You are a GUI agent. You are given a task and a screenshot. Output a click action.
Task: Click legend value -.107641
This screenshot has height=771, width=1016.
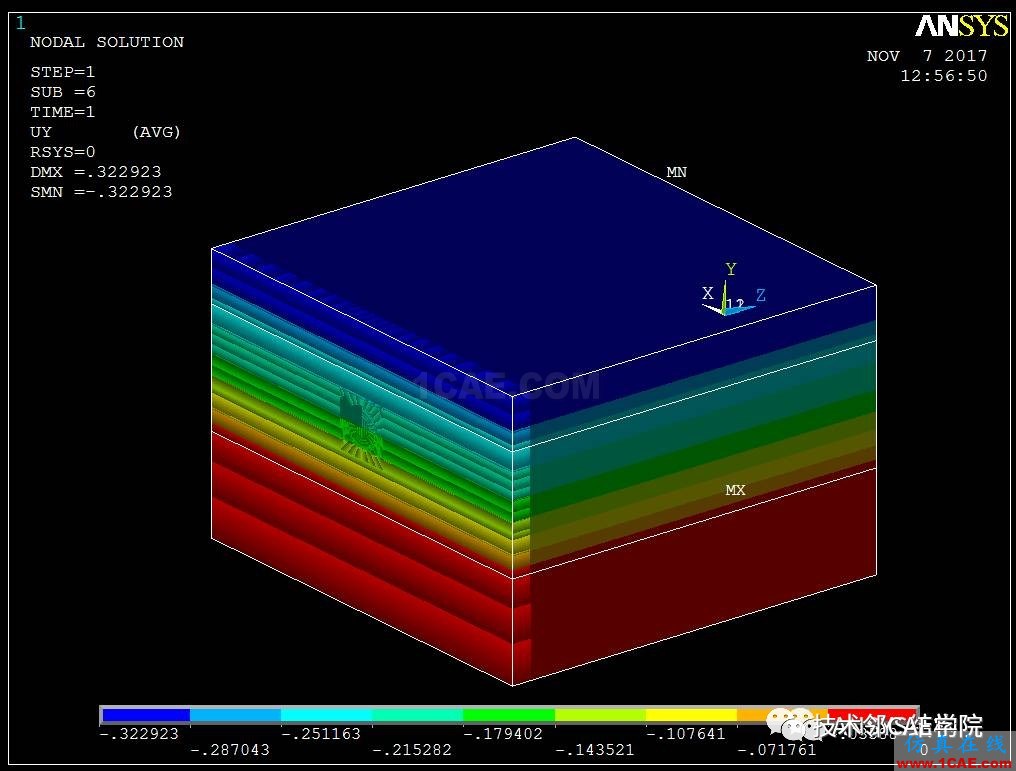pos(686,734)
